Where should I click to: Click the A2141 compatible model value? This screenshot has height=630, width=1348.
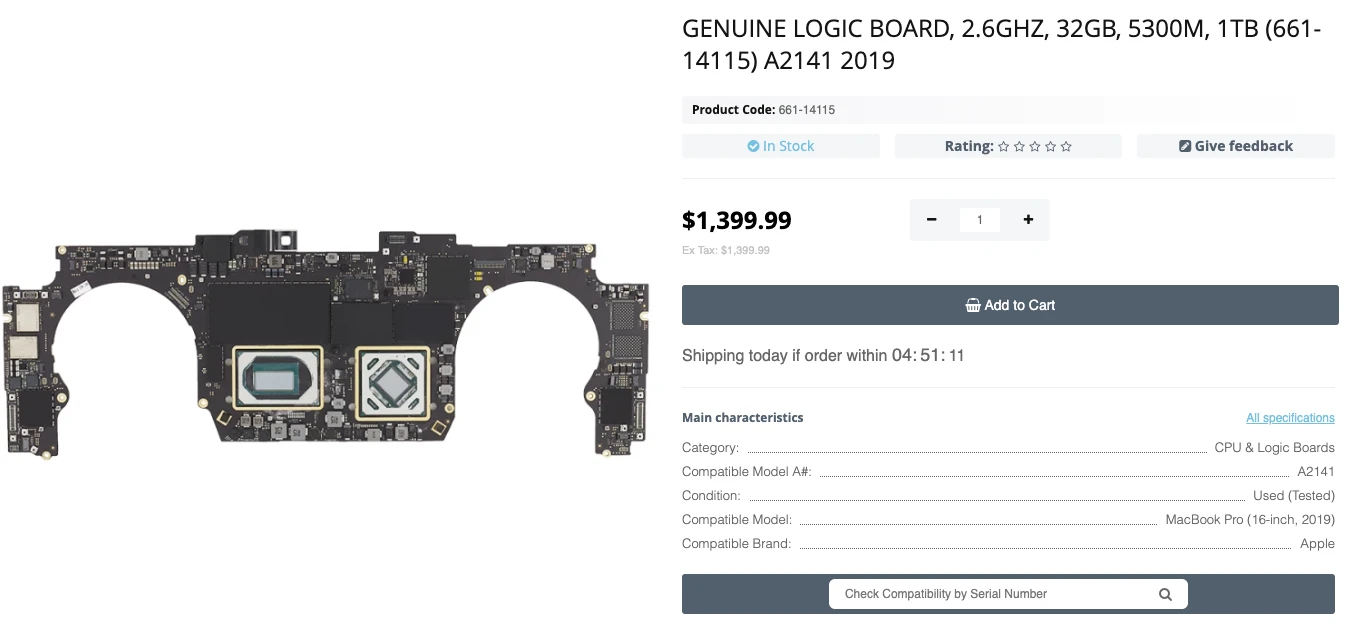click(x=1316, y=471)
